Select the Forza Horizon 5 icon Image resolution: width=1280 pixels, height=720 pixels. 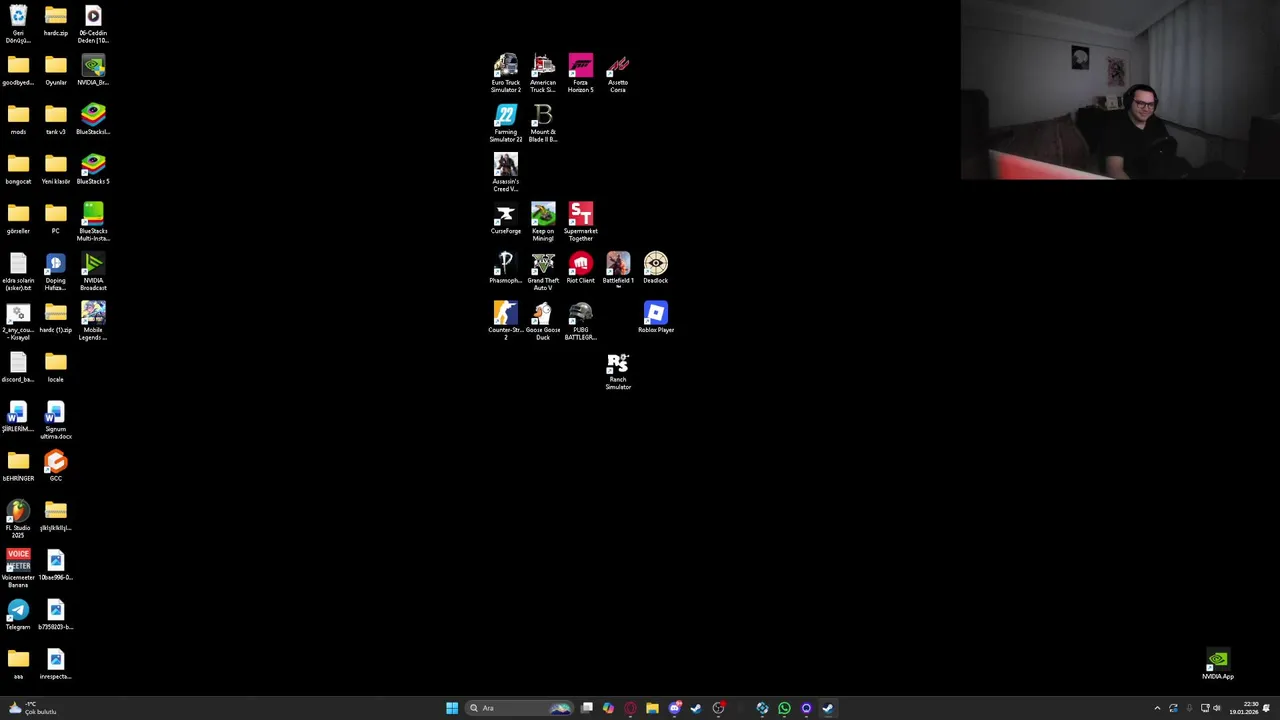[581, 73]
